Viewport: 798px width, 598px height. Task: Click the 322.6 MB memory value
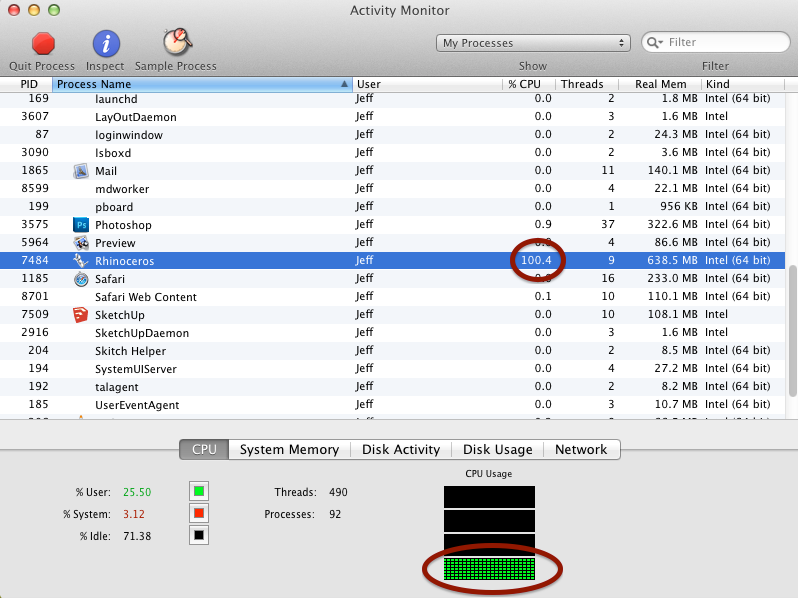(x=672, y=224)
